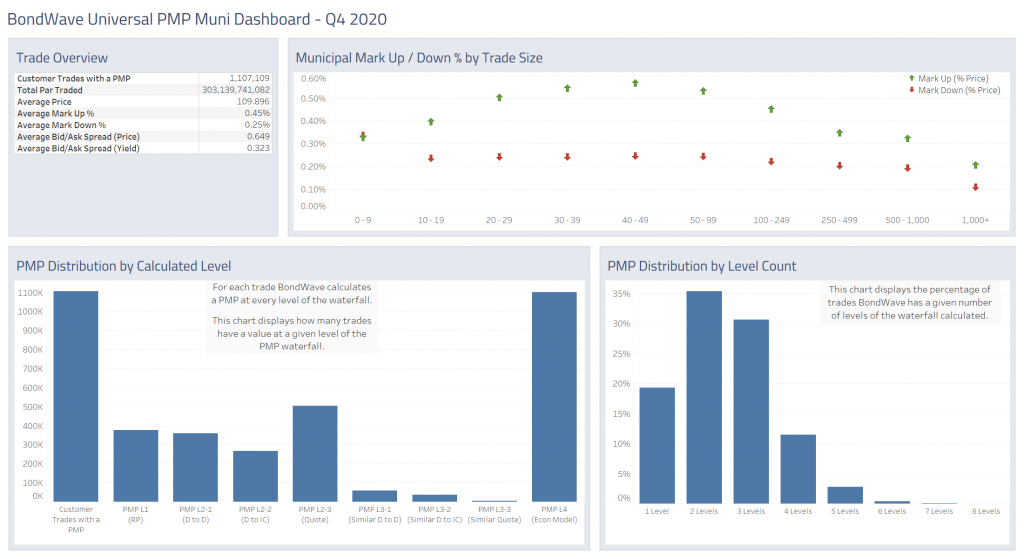Click the Mark Down legend red arrow
The height and width of the screenshot is (559, 1024).
click(x=912, y=89)
